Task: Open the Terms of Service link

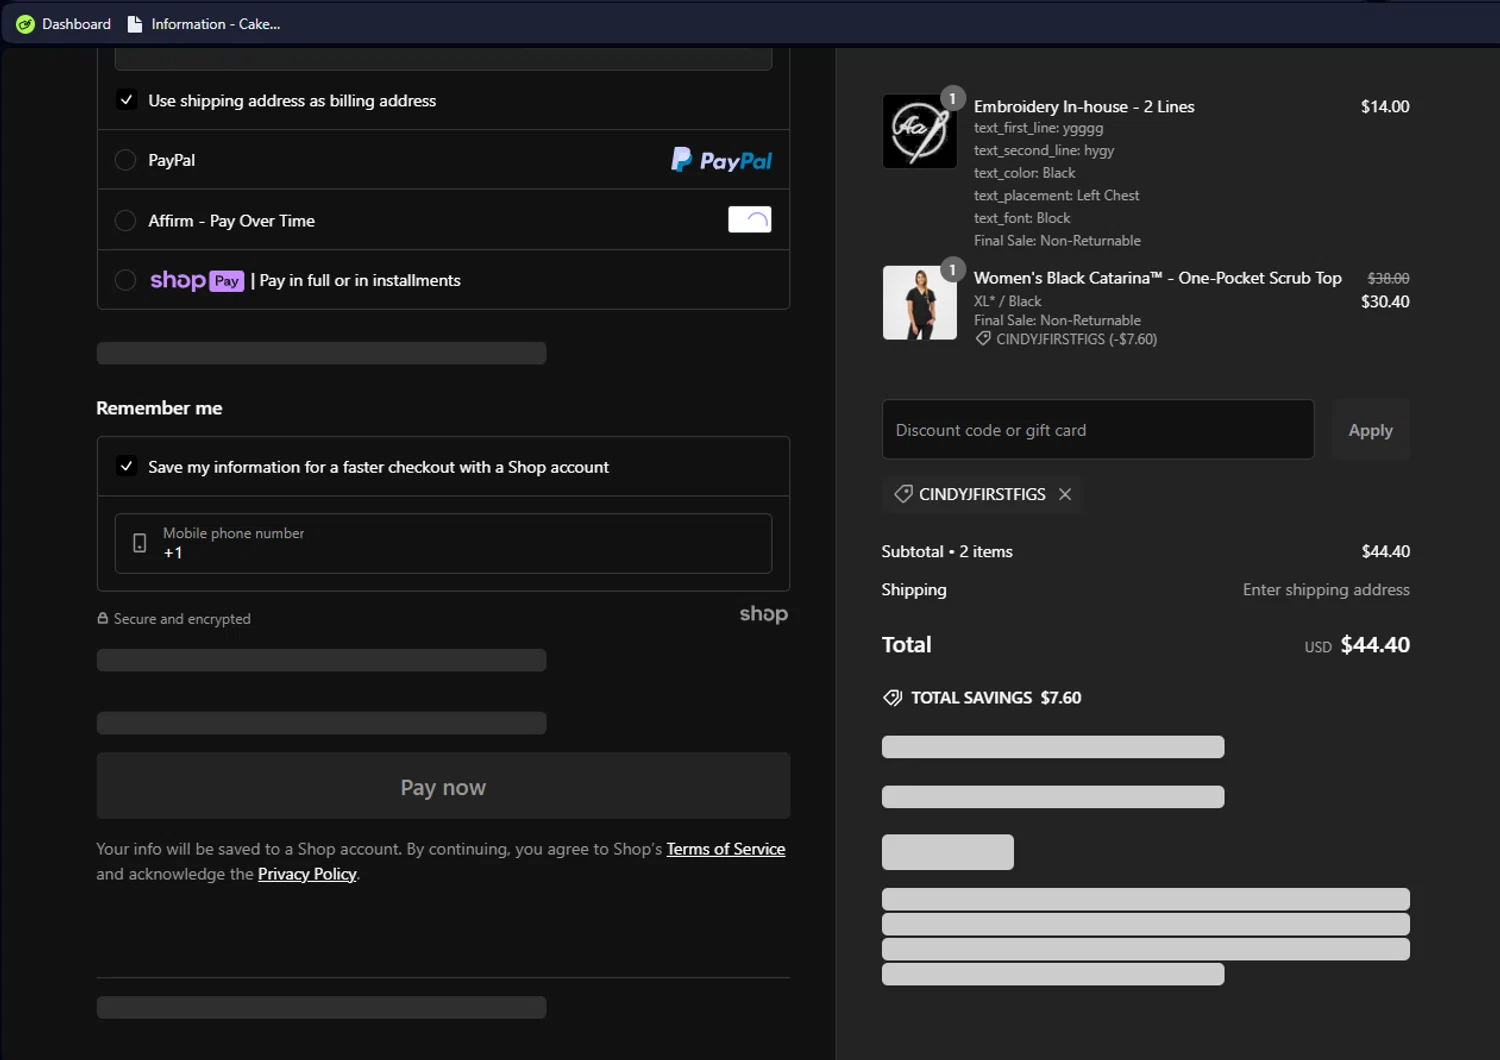Action: pos(725,849)
